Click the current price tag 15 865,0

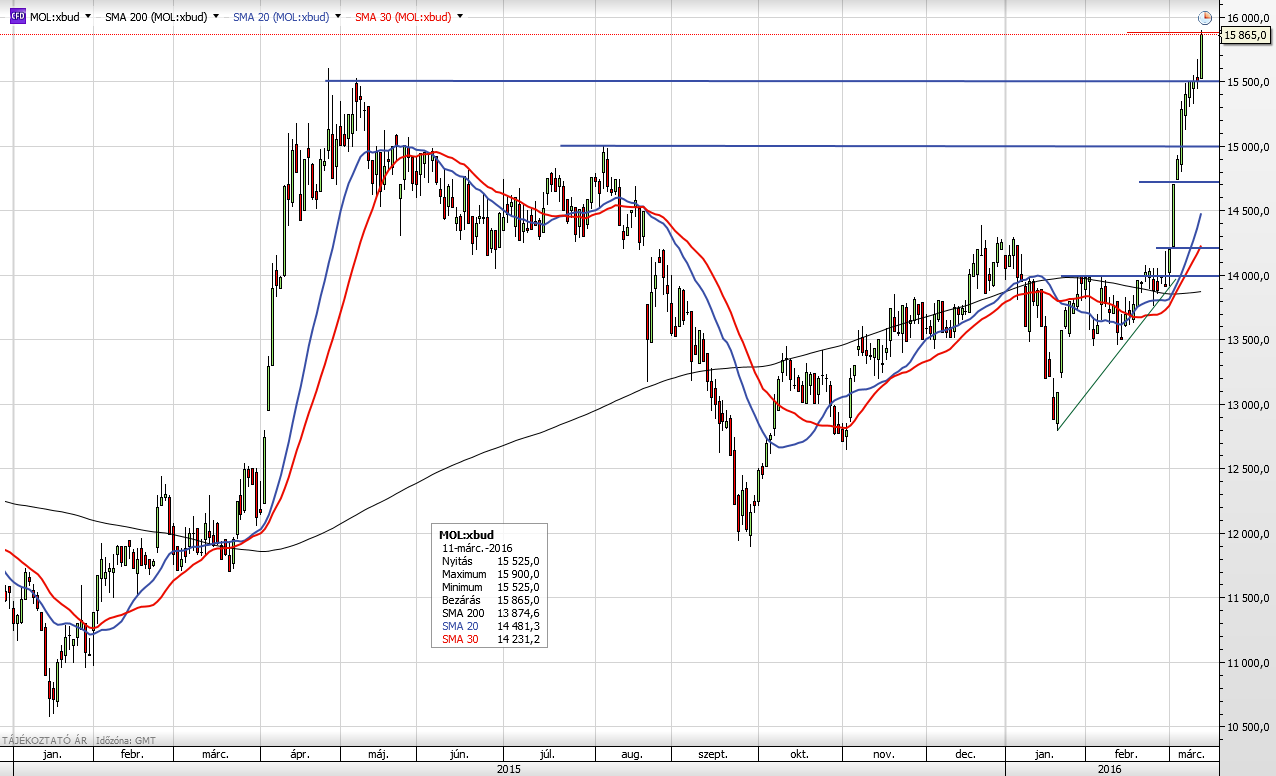pyautogui.click(x=1246, y=35)
